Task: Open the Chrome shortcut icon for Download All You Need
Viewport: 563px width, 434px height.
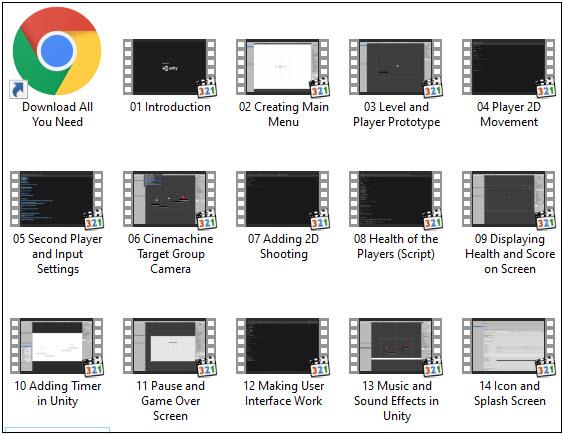Action: (x=57, y=52)
